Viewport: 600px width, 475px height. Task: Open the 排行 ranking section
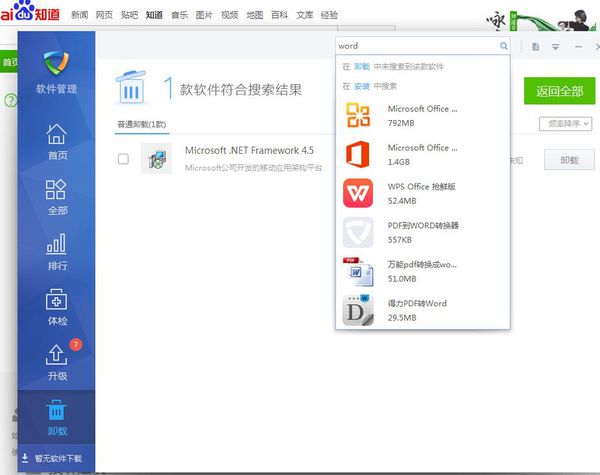tap(57, 252)
